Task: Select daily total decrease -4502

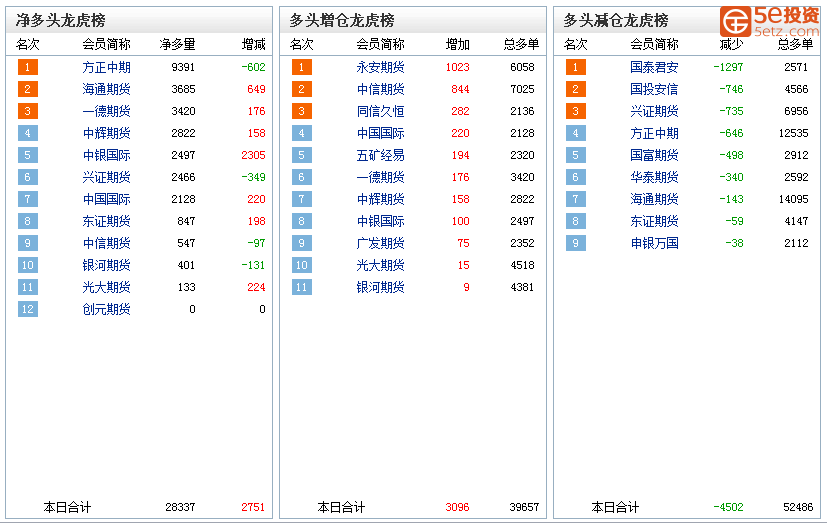Action: [728, 507]
